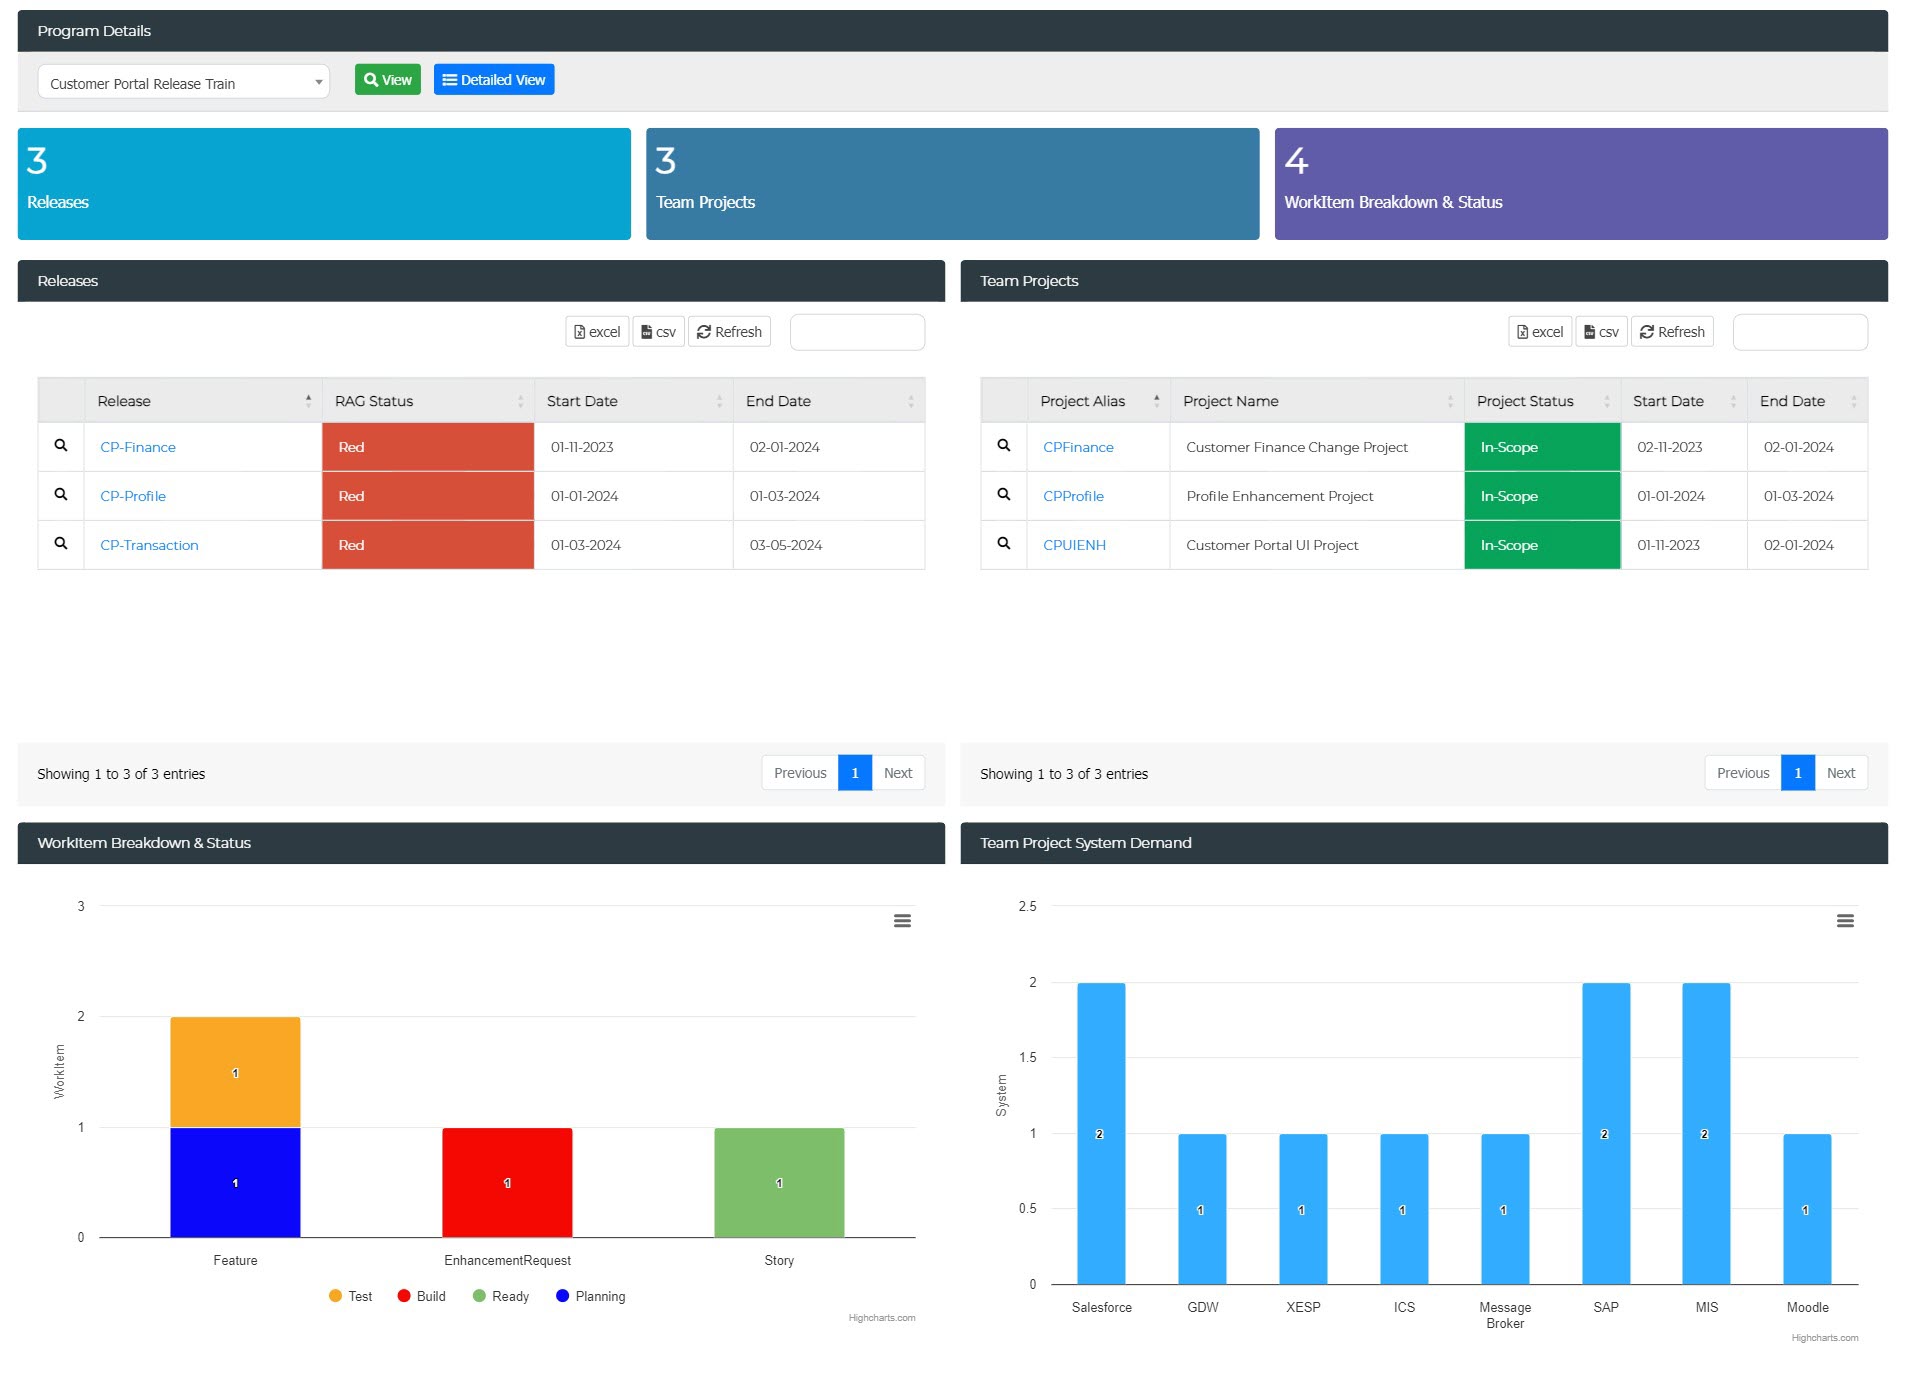The image size is (1906, 1392).
Task: Open details magnifier for CP-Finance release
Action: (x=61, y=446)
